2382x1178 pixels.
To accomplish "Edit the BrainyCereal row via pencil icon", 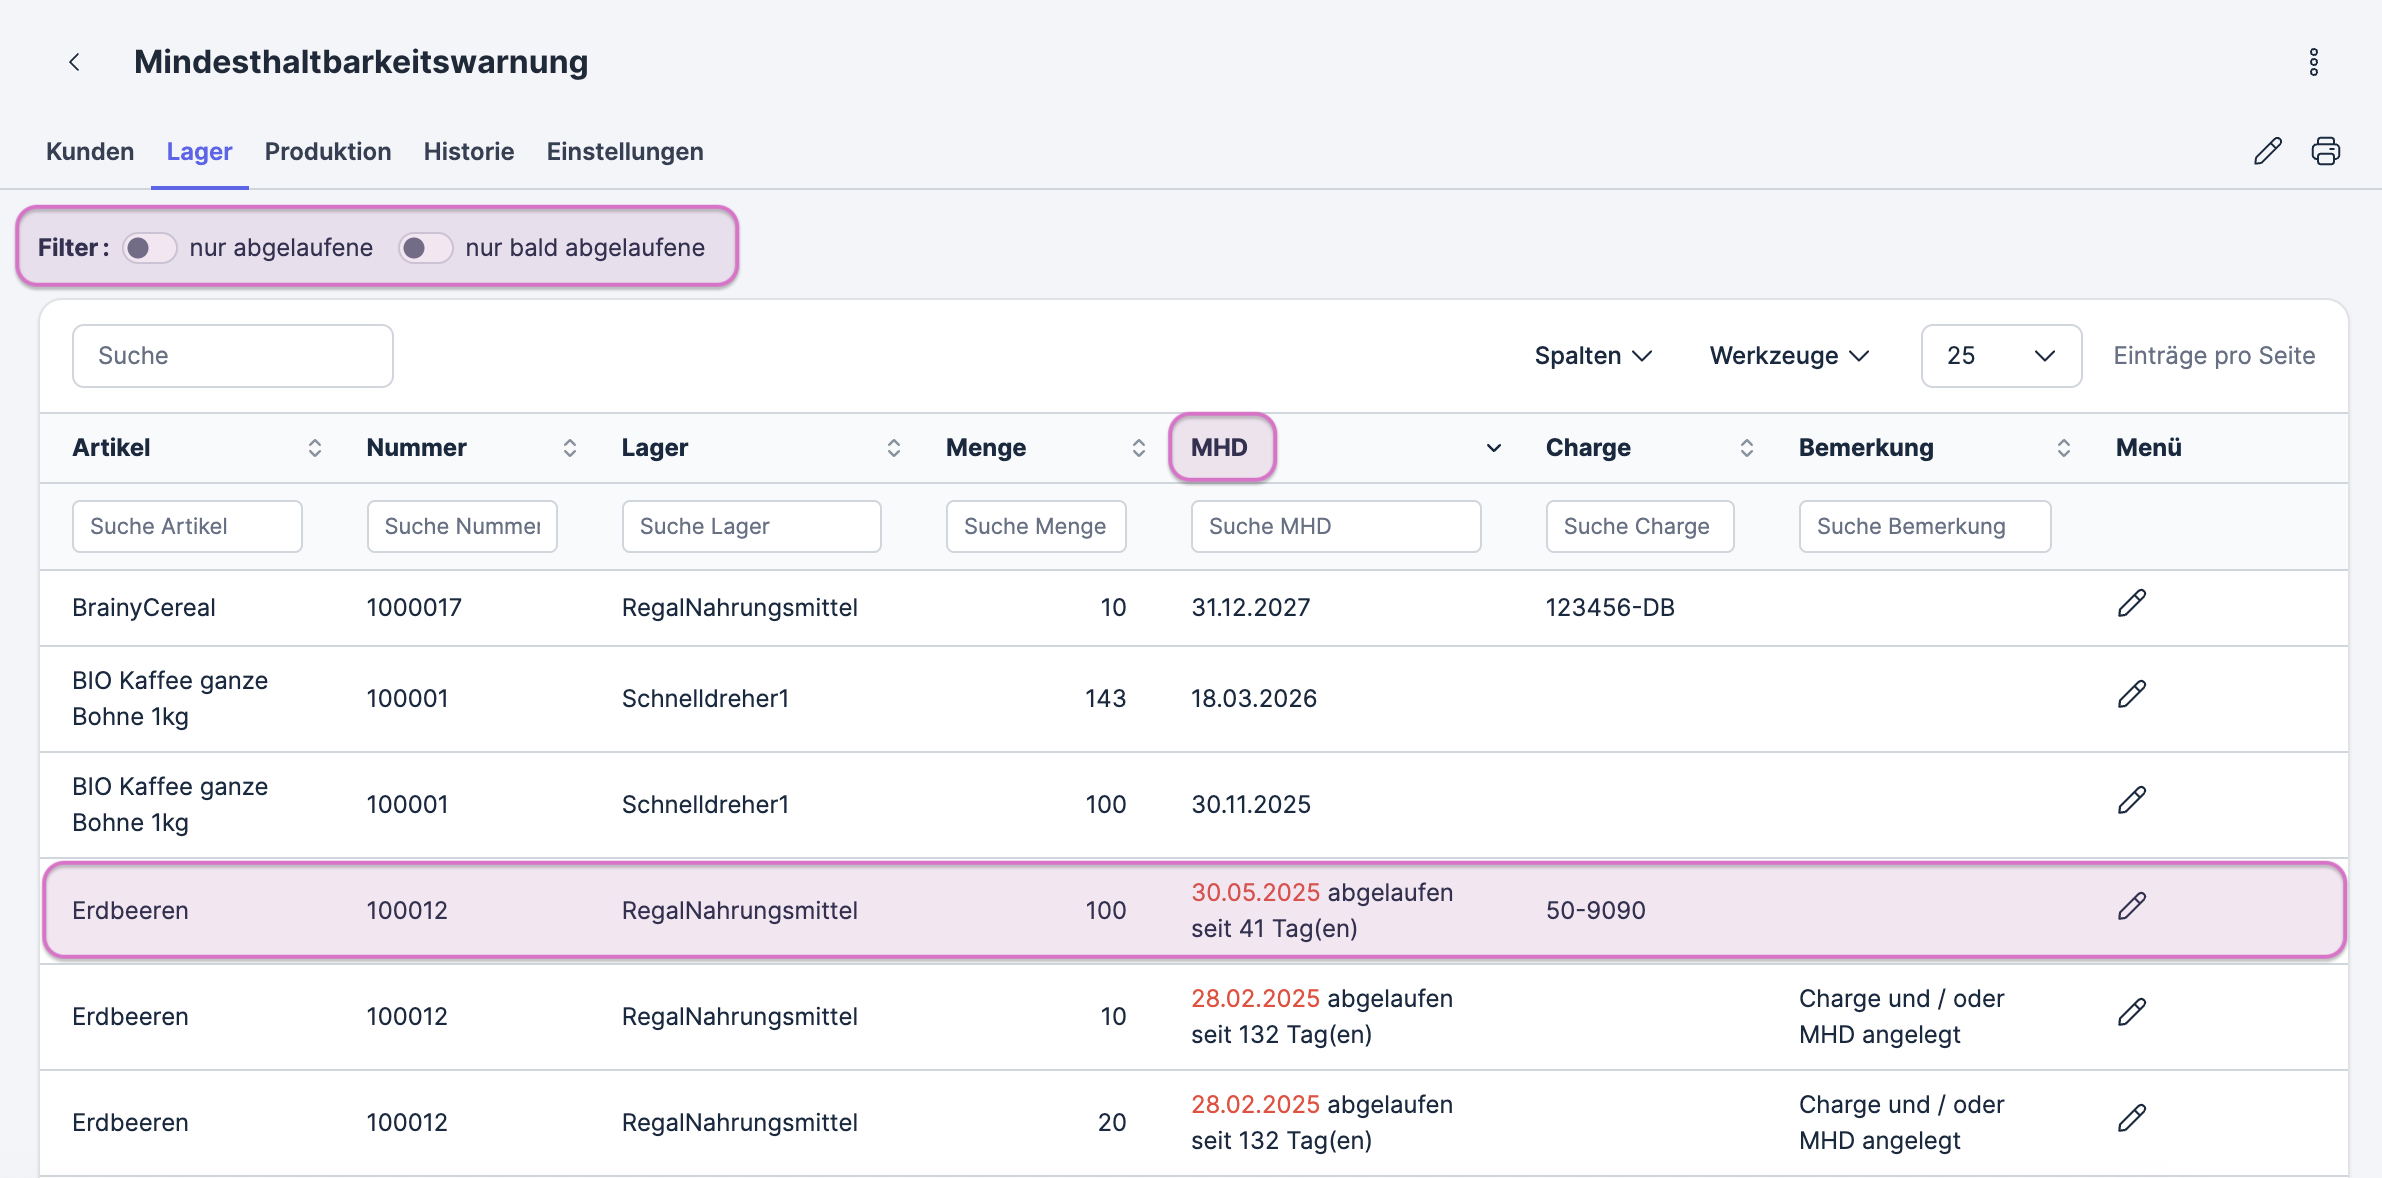I will coord(2131,603).
